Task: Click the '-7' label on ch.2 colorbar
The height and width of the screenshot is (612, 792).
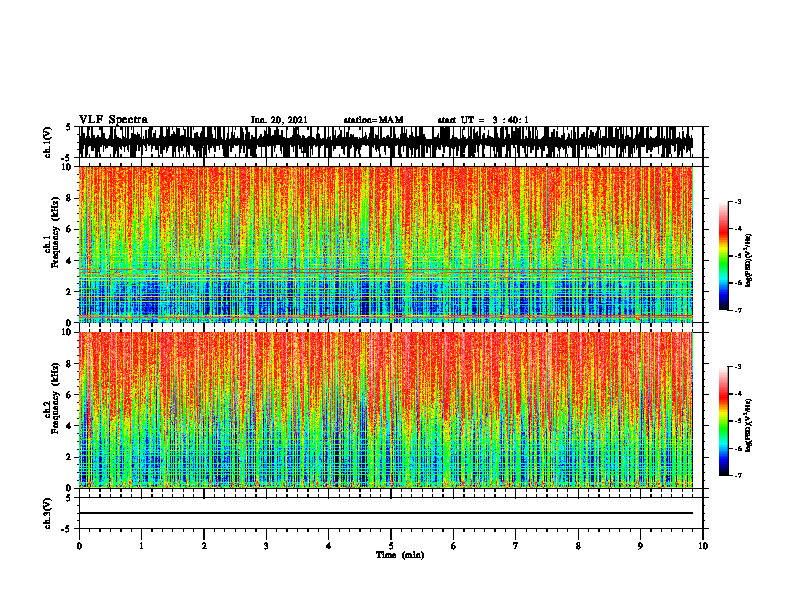Action: tap(737, 475)
